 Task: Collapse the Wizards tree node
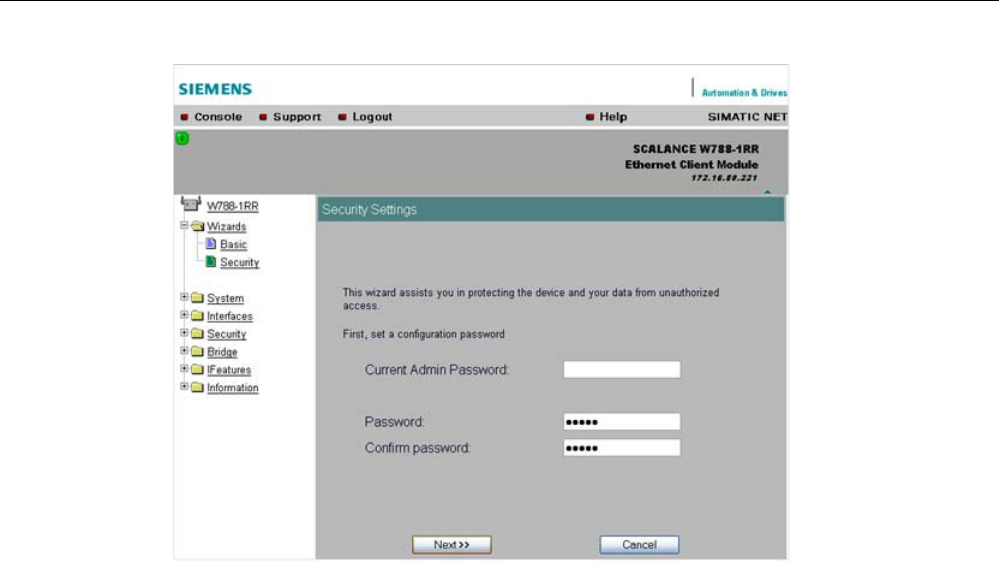[x=184, y=225]
